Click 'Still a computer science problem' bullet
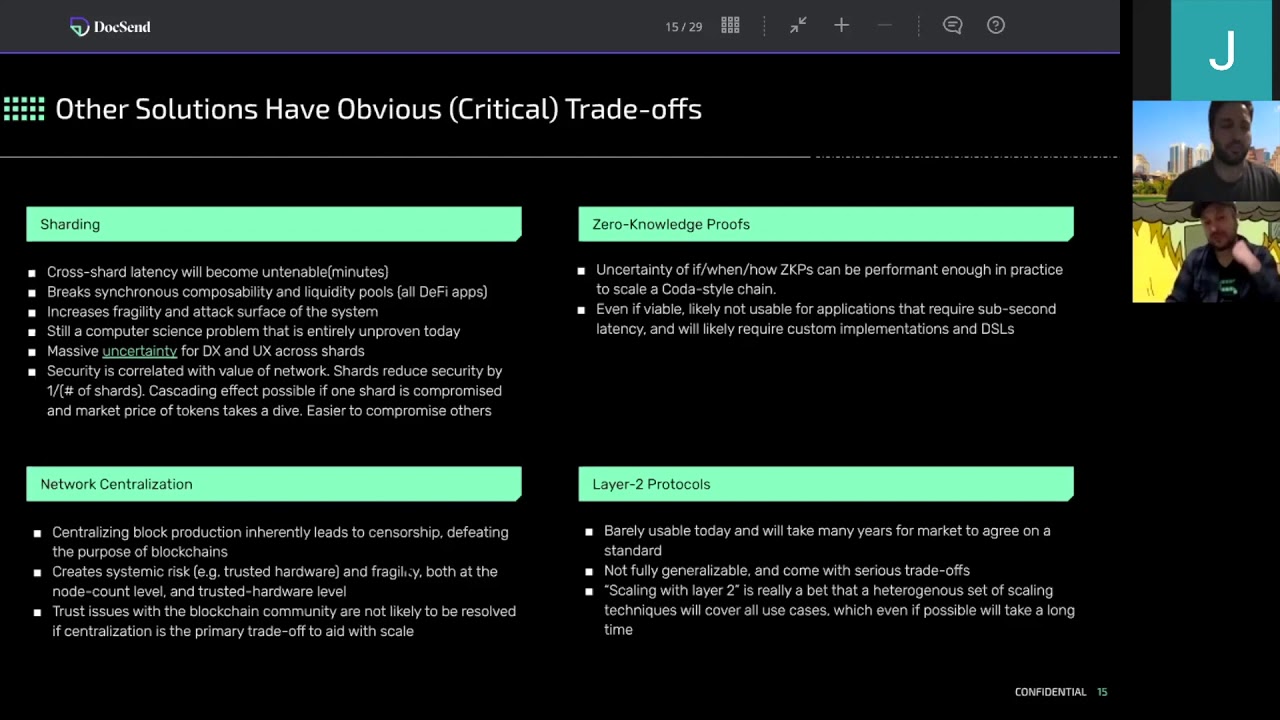1280x720 pixels. pos(253,331)
